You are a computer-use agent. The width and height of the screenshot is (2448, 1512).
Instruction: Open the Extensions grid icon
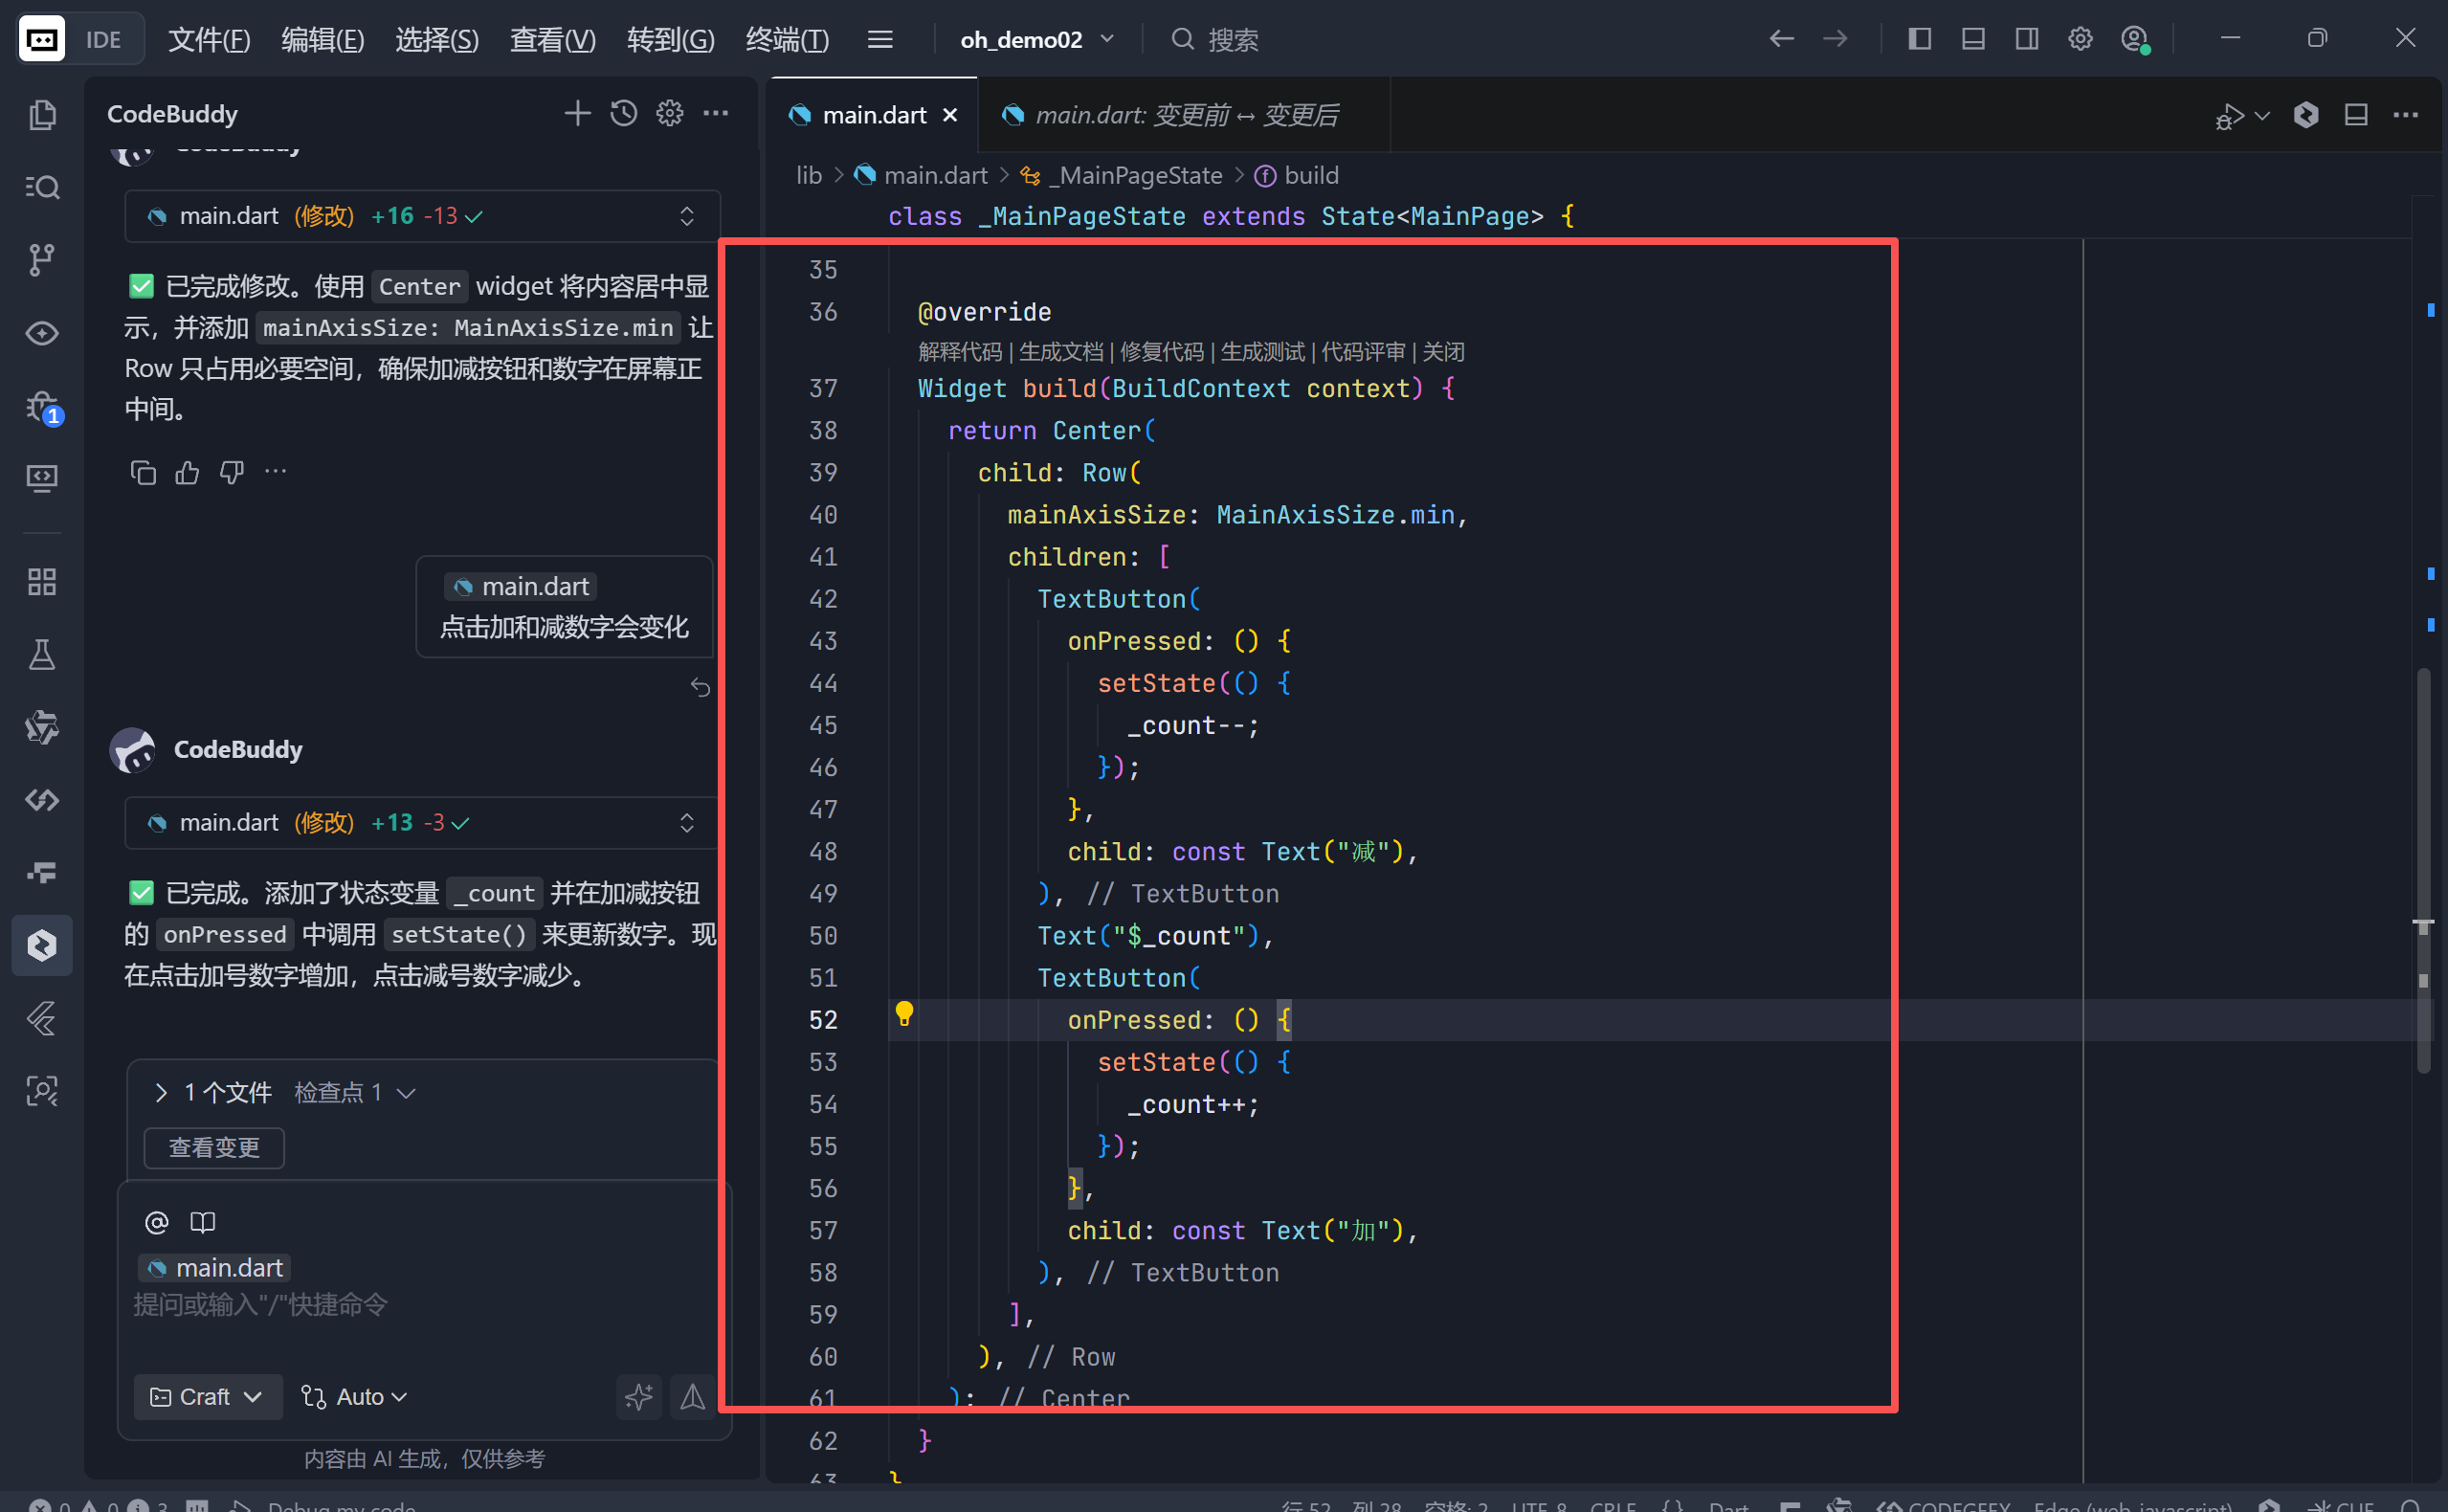click(x=42, y=582)
